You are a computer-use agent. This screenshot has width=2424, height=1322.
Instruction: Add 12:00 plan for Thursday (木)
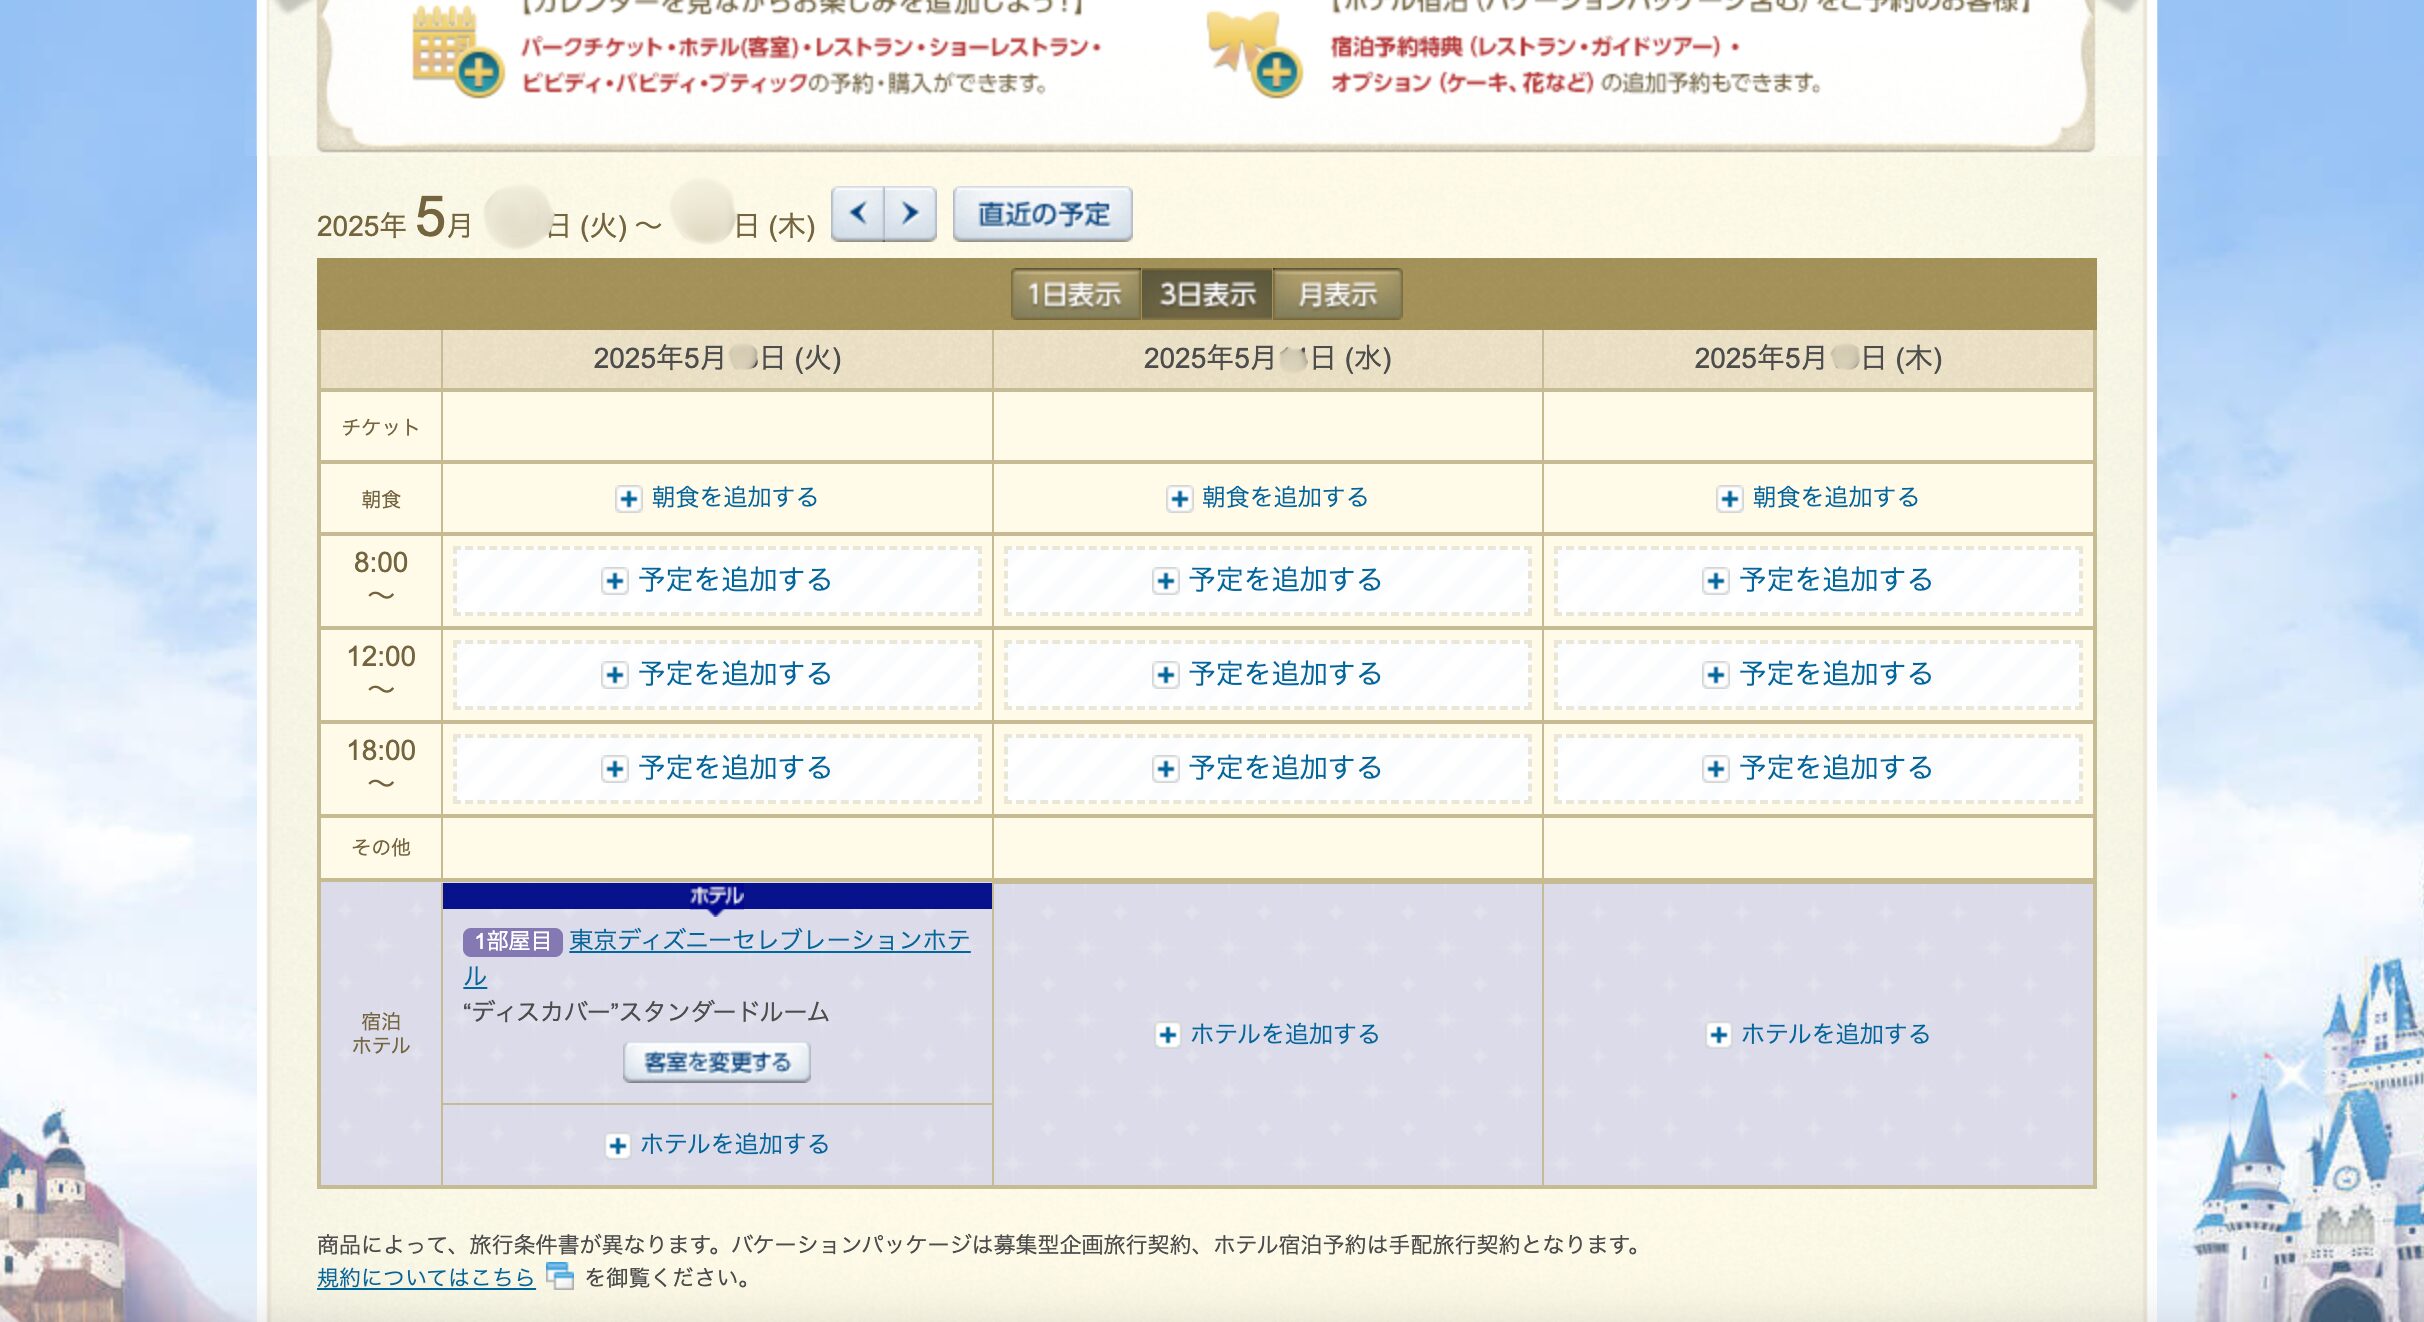(1818, 674)
